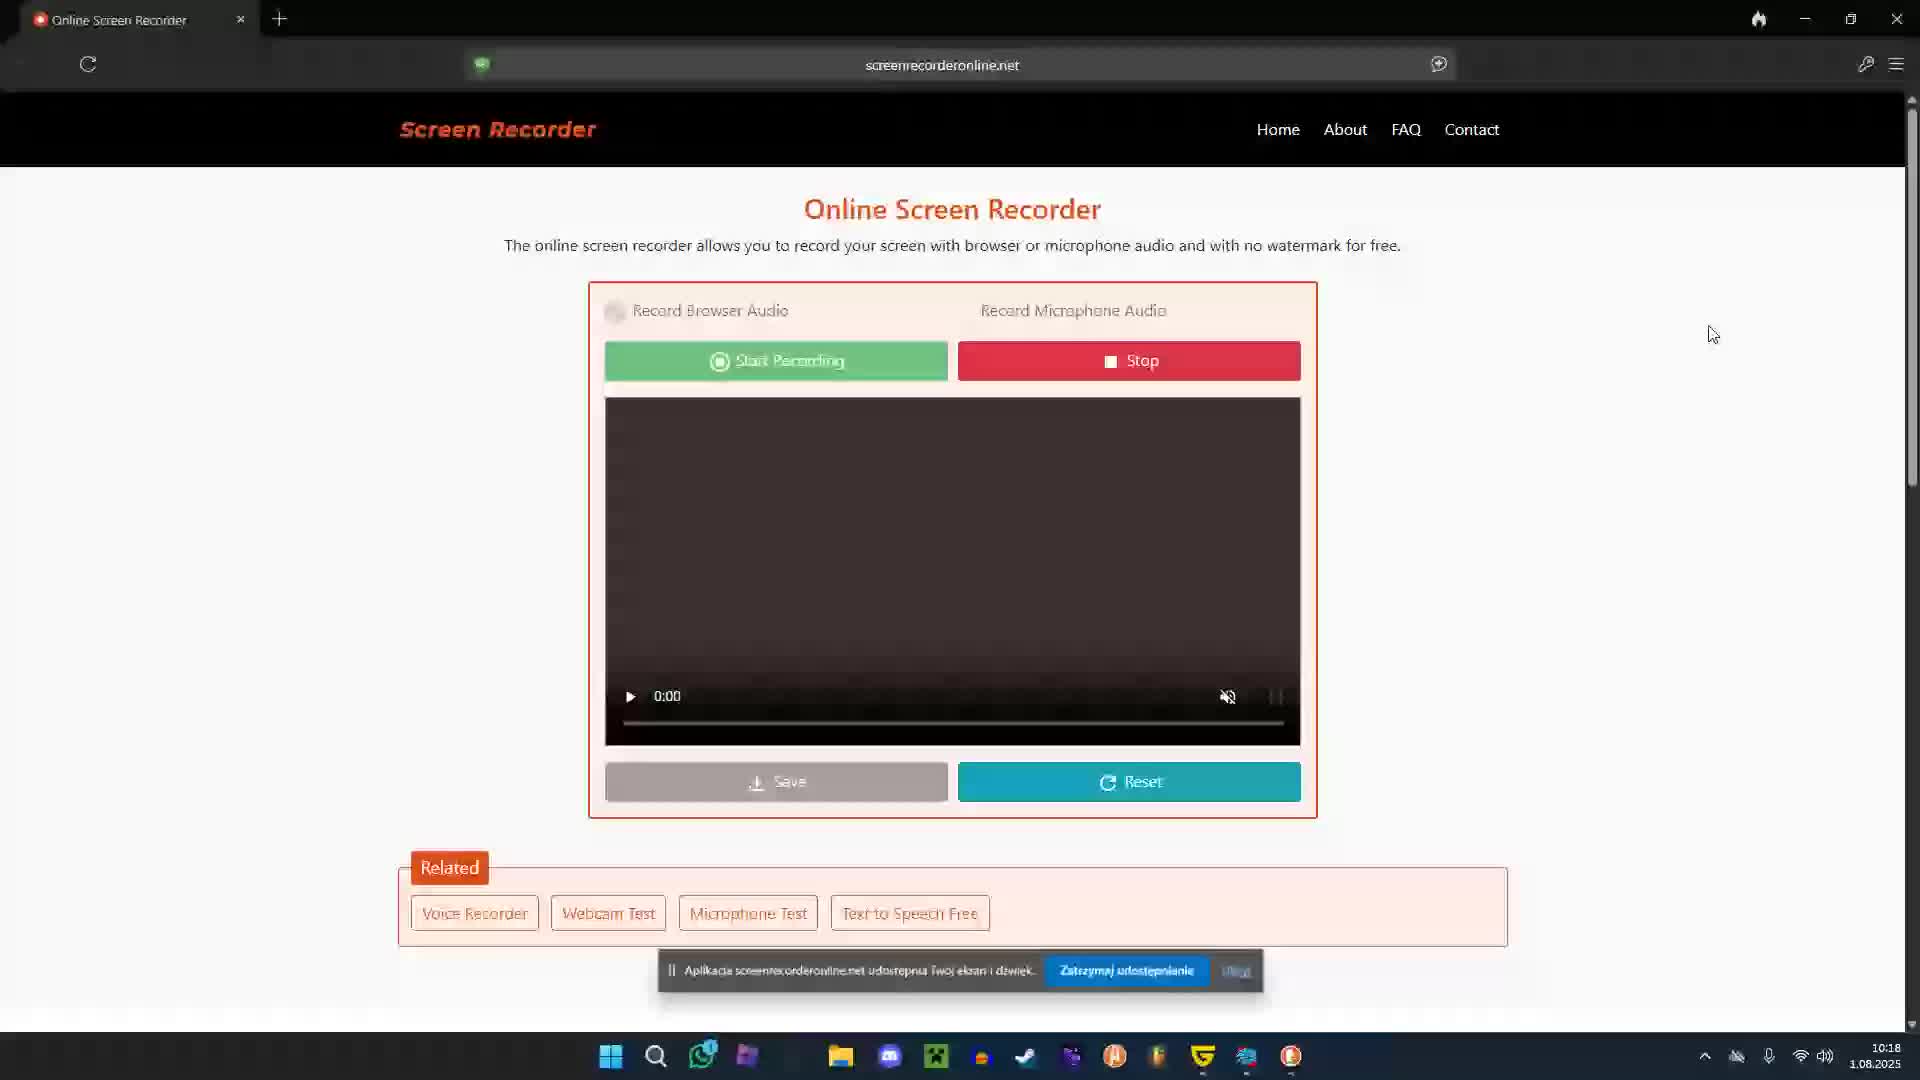
Task: Open the key/passwords icon in the toolbar
Action: pyautogui.click(x=1865, y=64)
